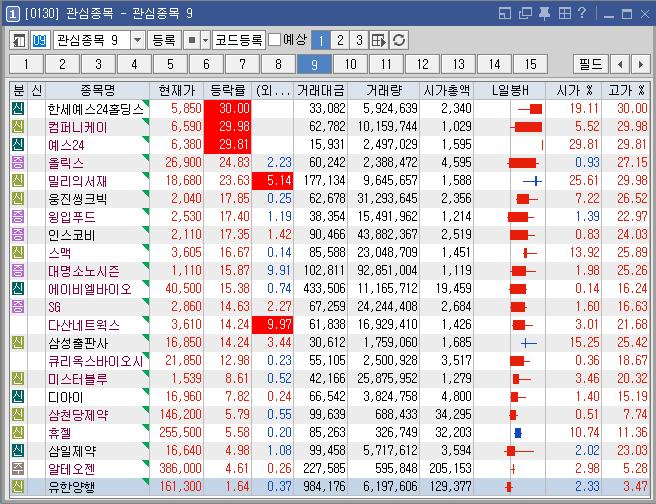Click the help question mark icon
This screenshot has width=656, height=504.
[582, 13]
